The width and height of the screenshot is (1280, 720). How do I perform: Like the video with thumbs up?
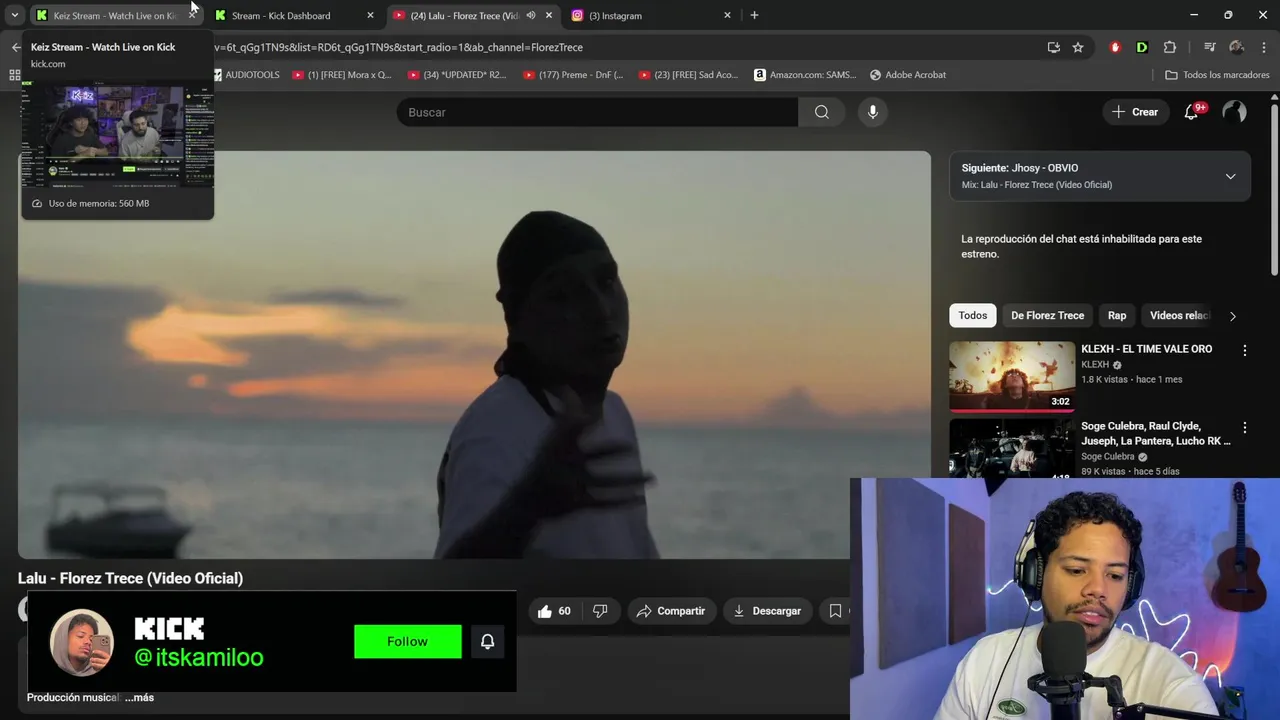pos(554,611)
